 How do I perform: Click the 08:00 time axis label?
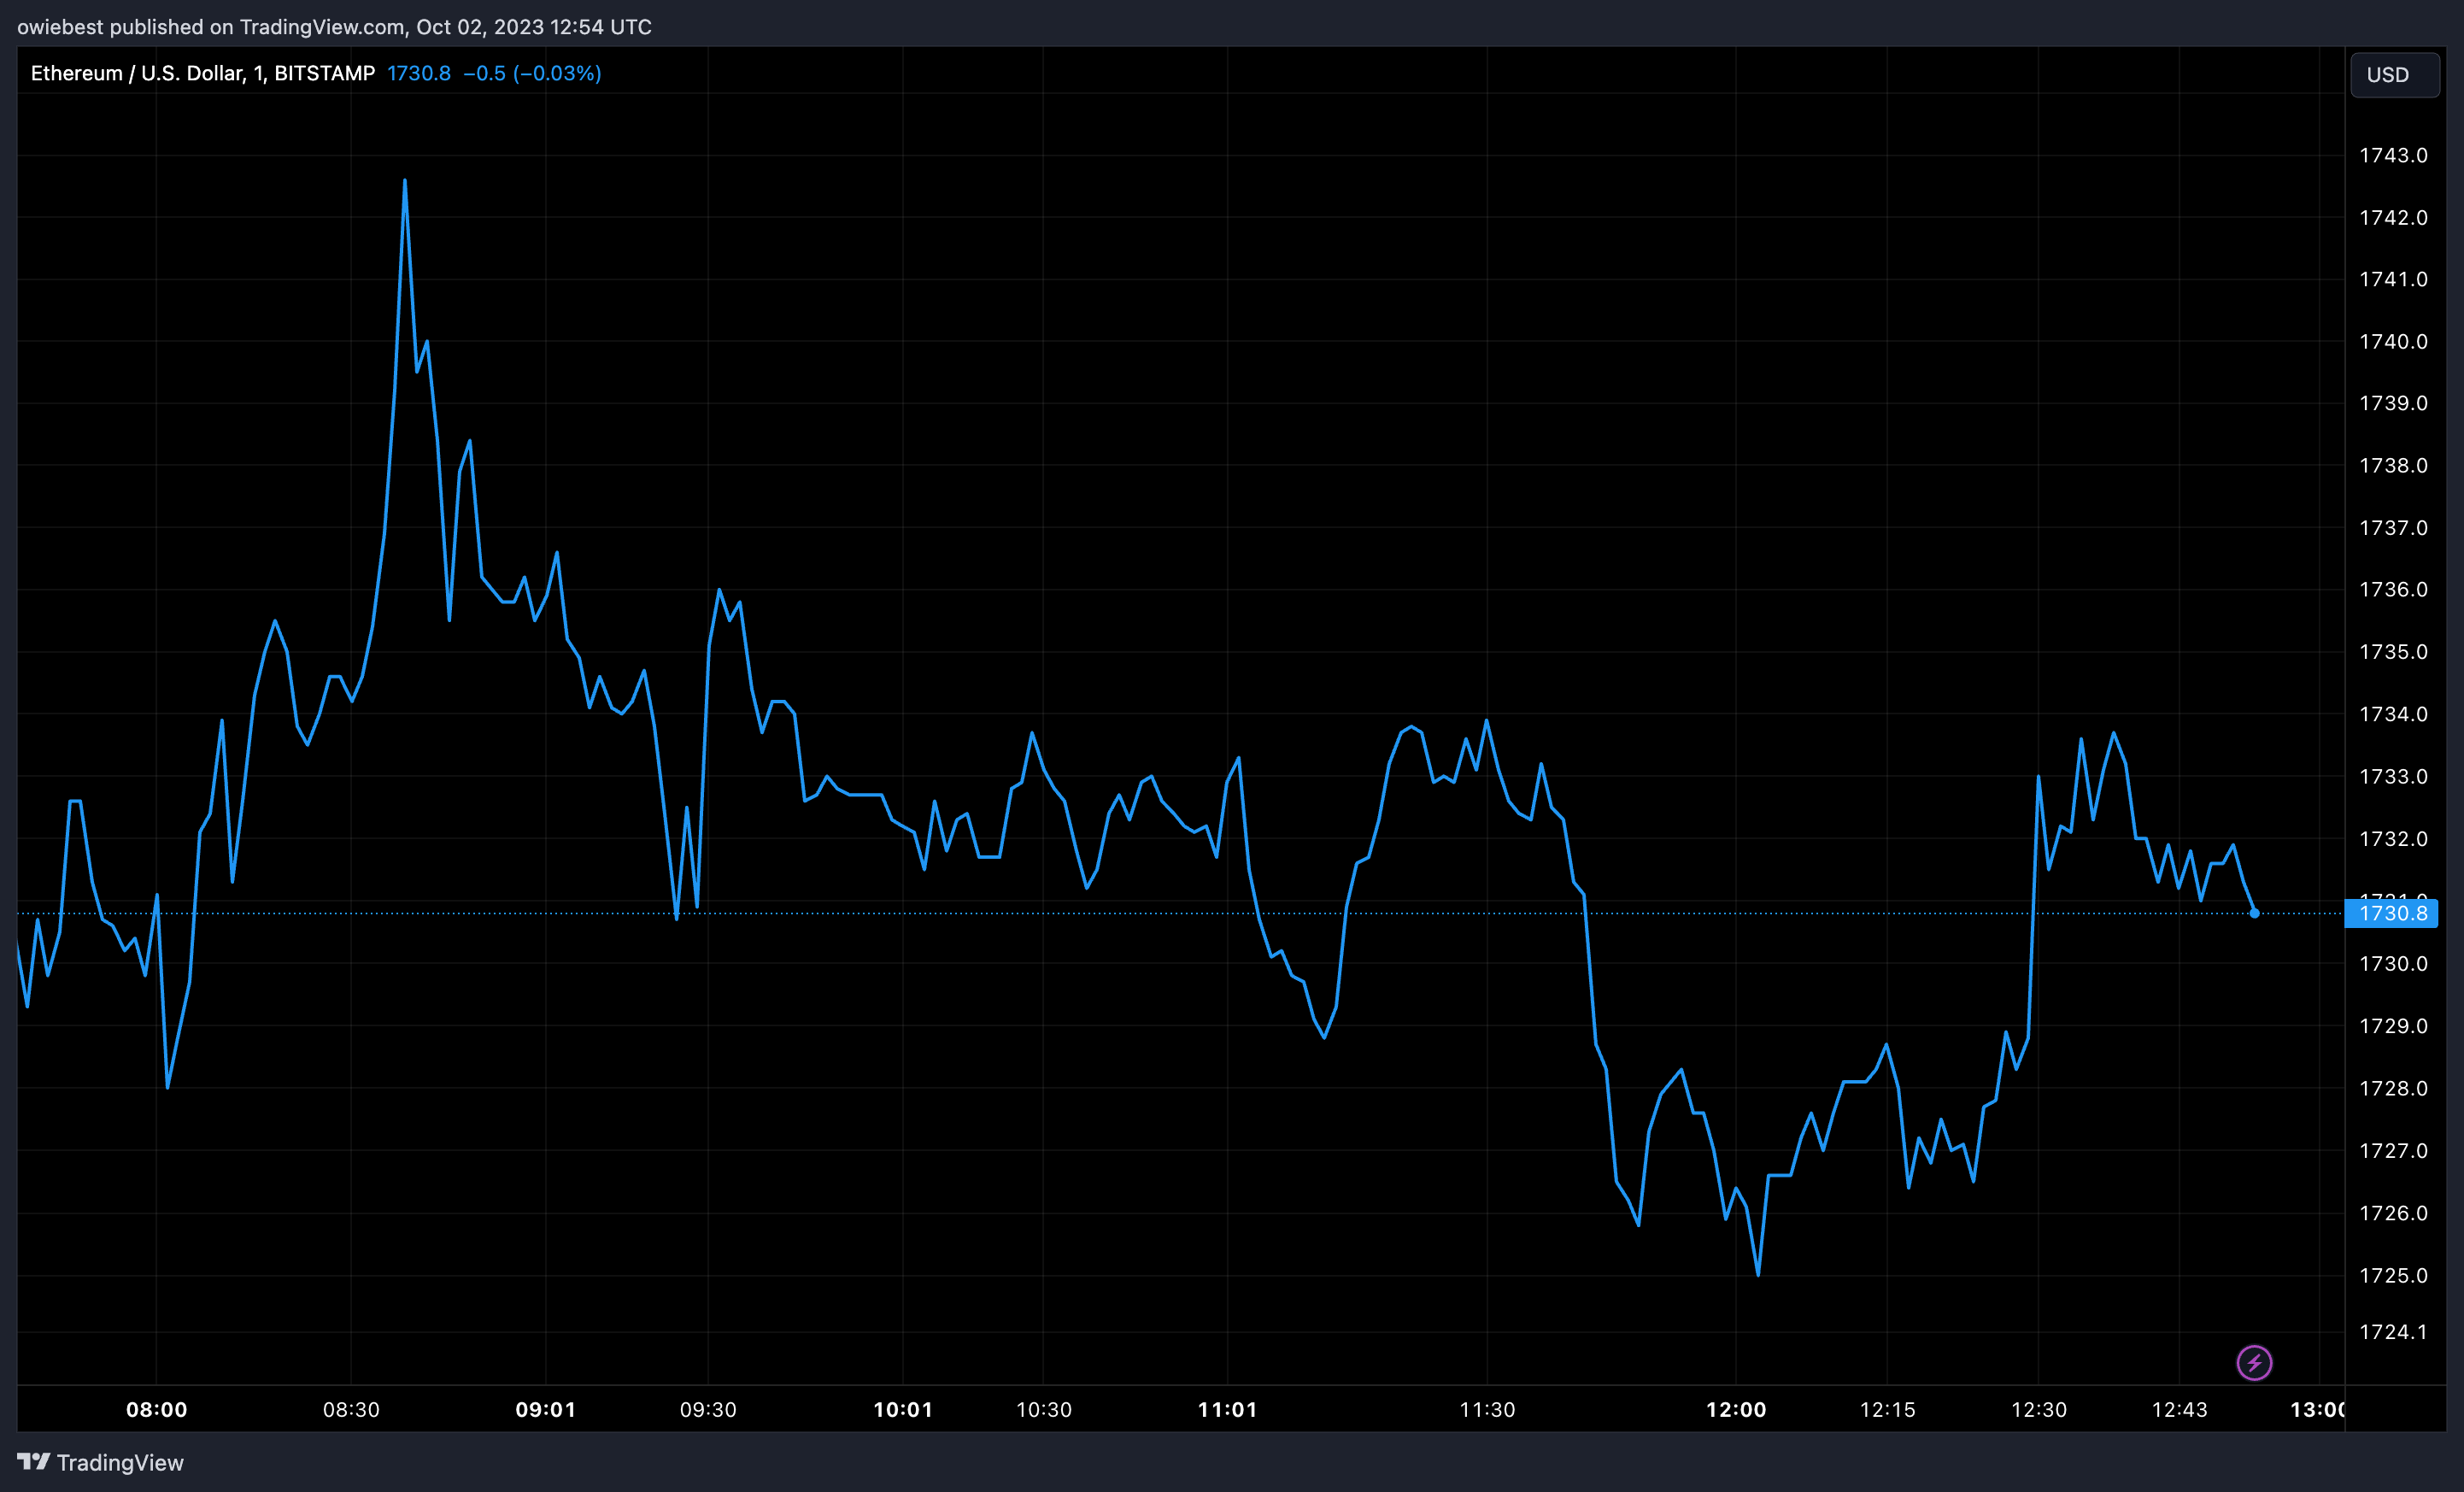[x=156, y=1409]
